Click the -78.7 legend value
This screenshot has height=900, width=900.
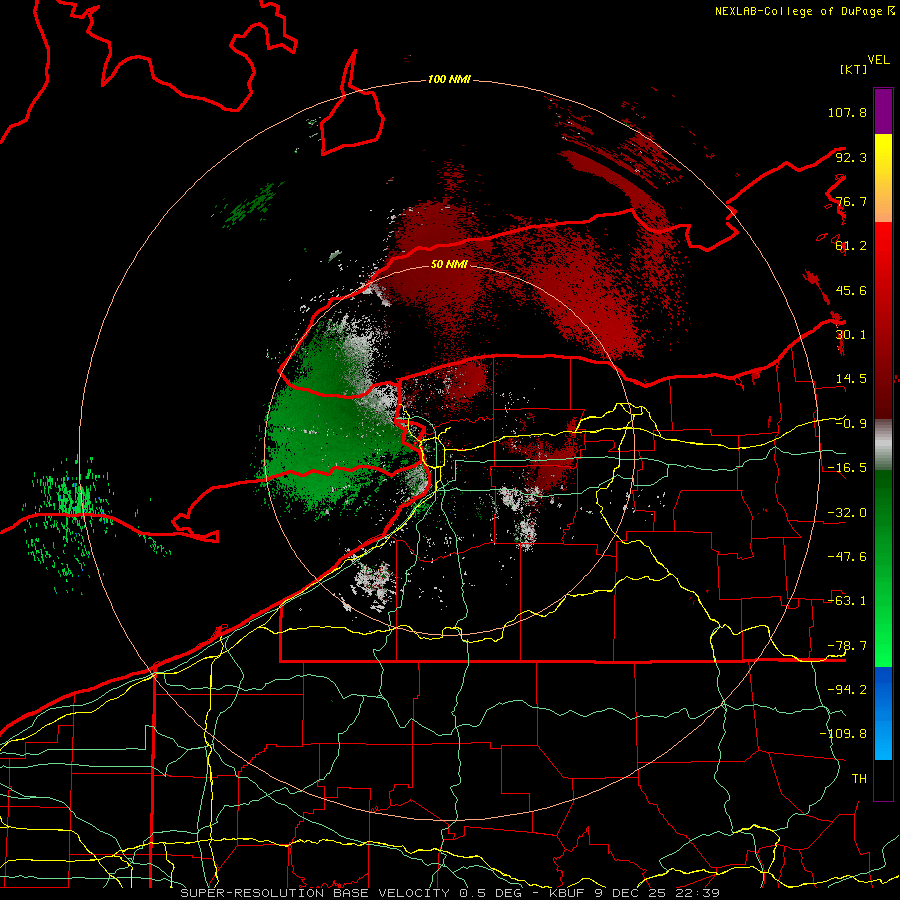point(847,646)
